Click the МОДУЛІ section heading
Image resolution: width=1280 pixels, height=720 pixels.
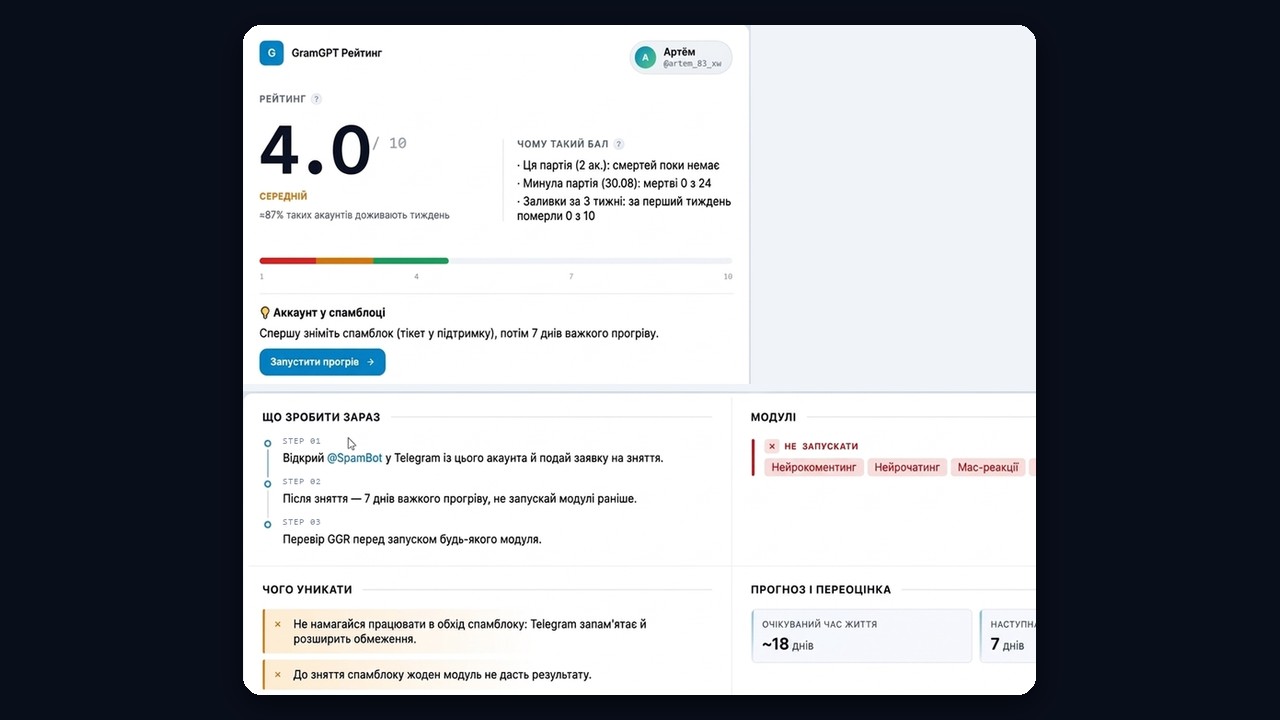click(x=773, y=417)
